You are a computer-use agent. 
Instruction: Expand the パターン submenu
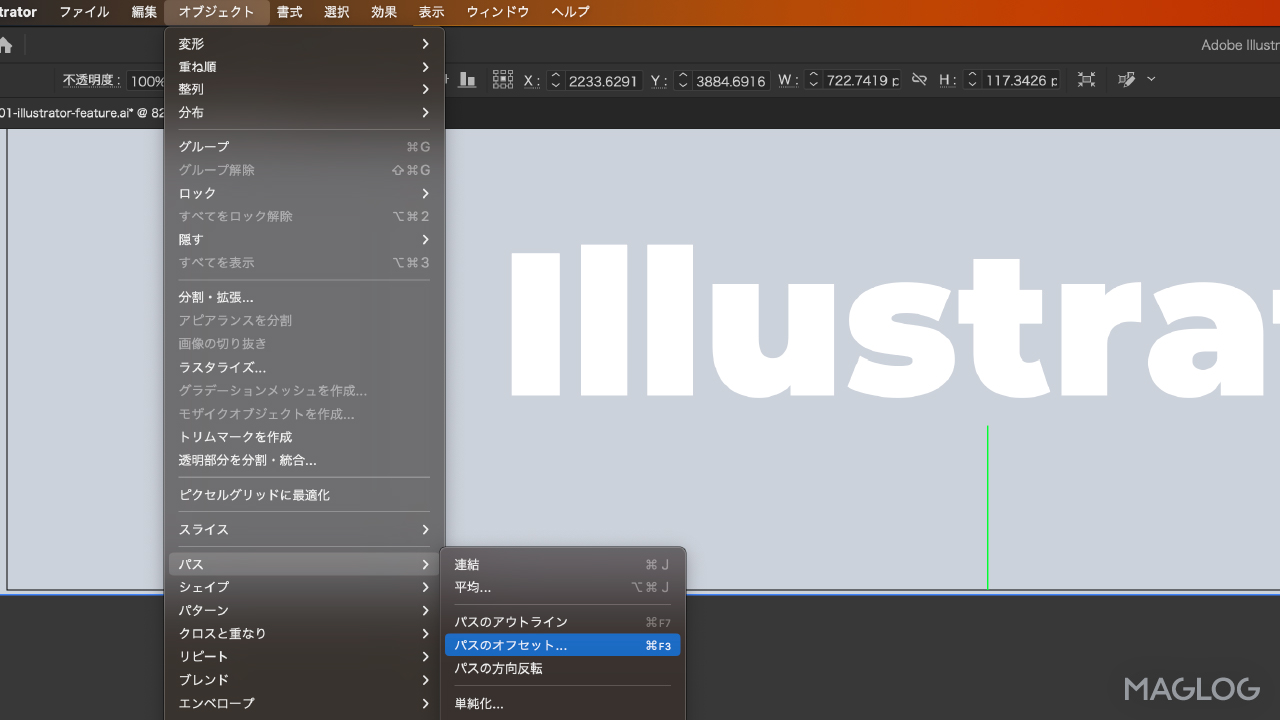click(425, 610)
